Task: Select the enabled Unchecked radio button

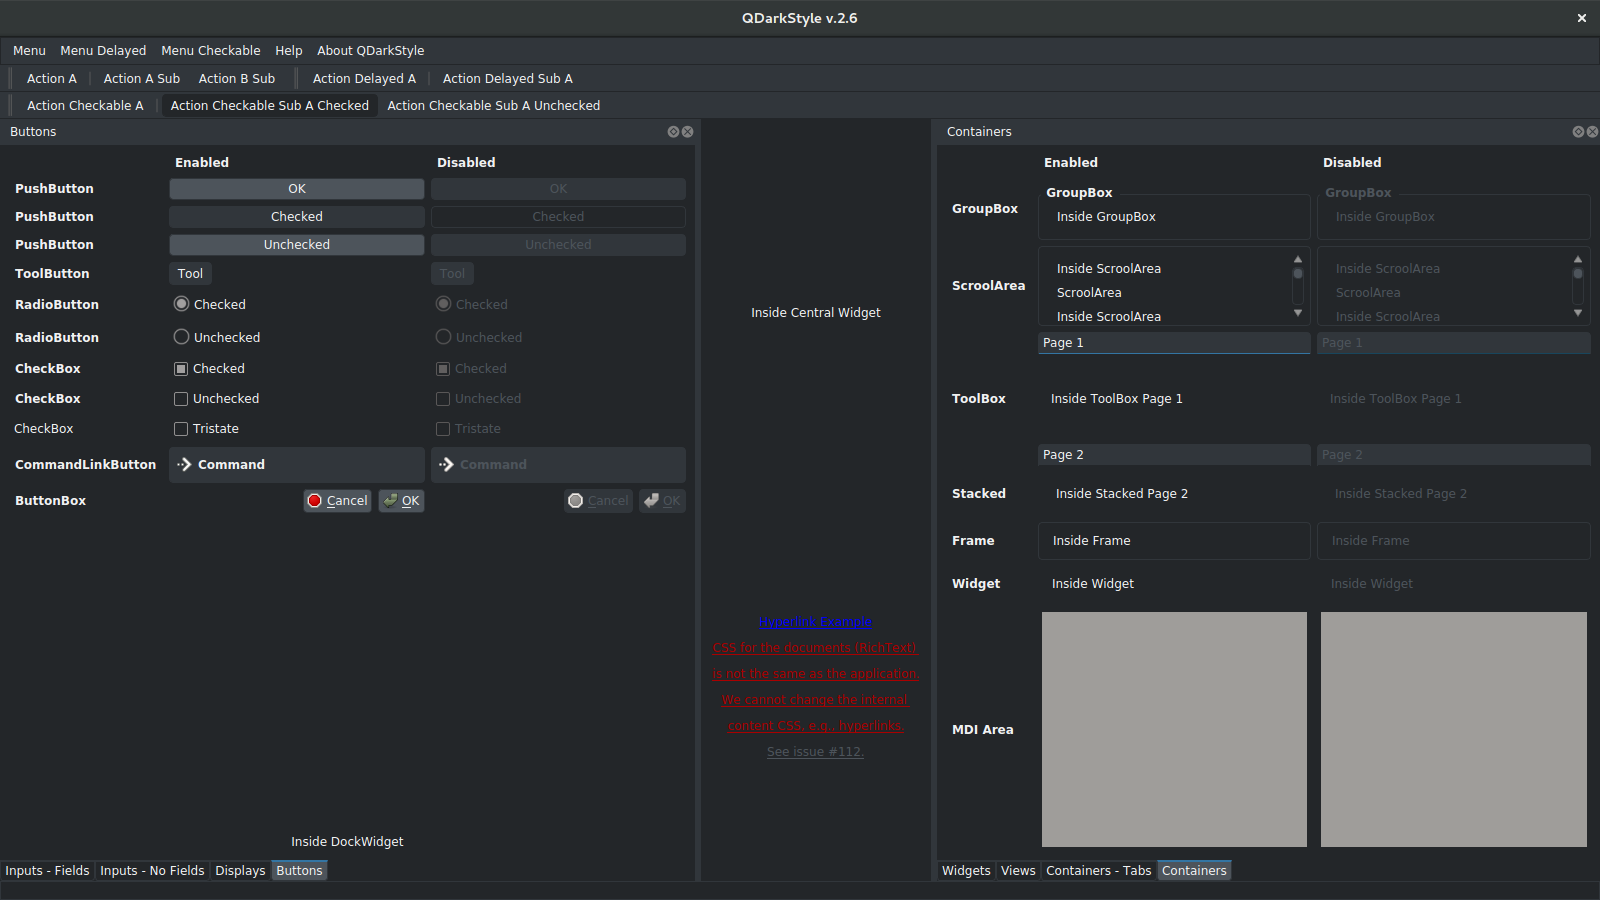Action: [x=217, y=338]
